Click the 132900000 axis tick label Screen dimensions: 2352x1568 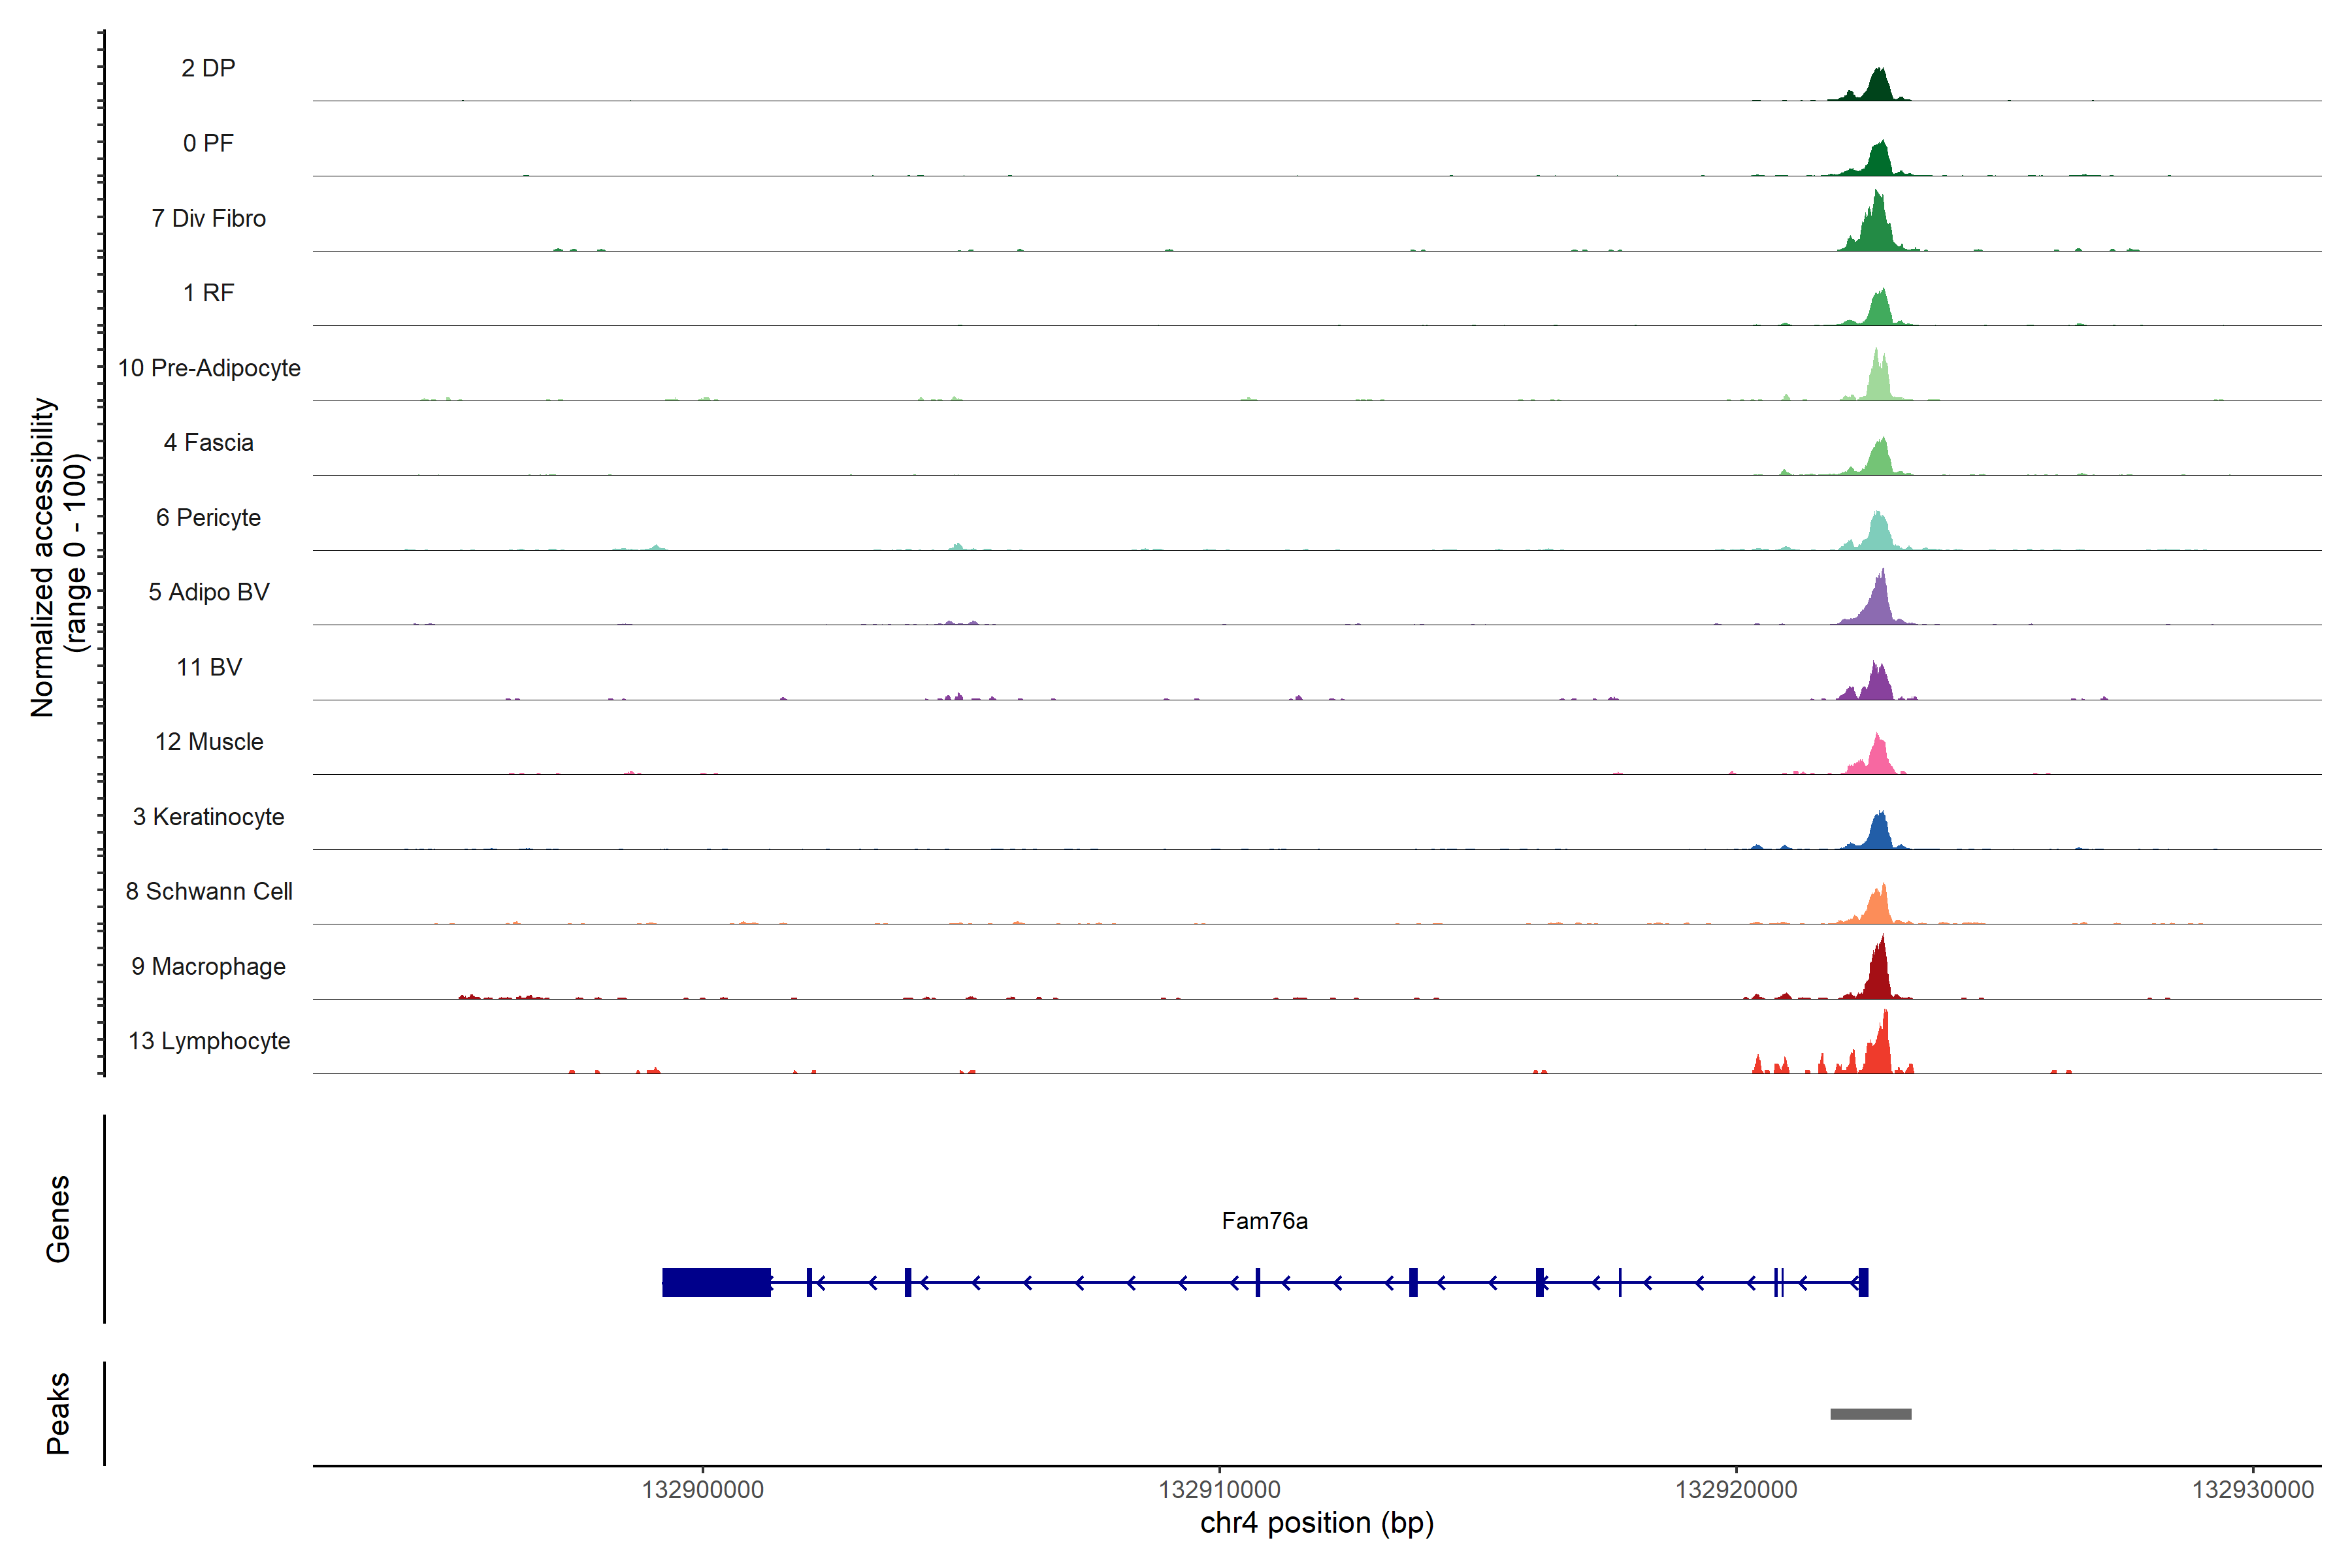[x=702, y=1490]
